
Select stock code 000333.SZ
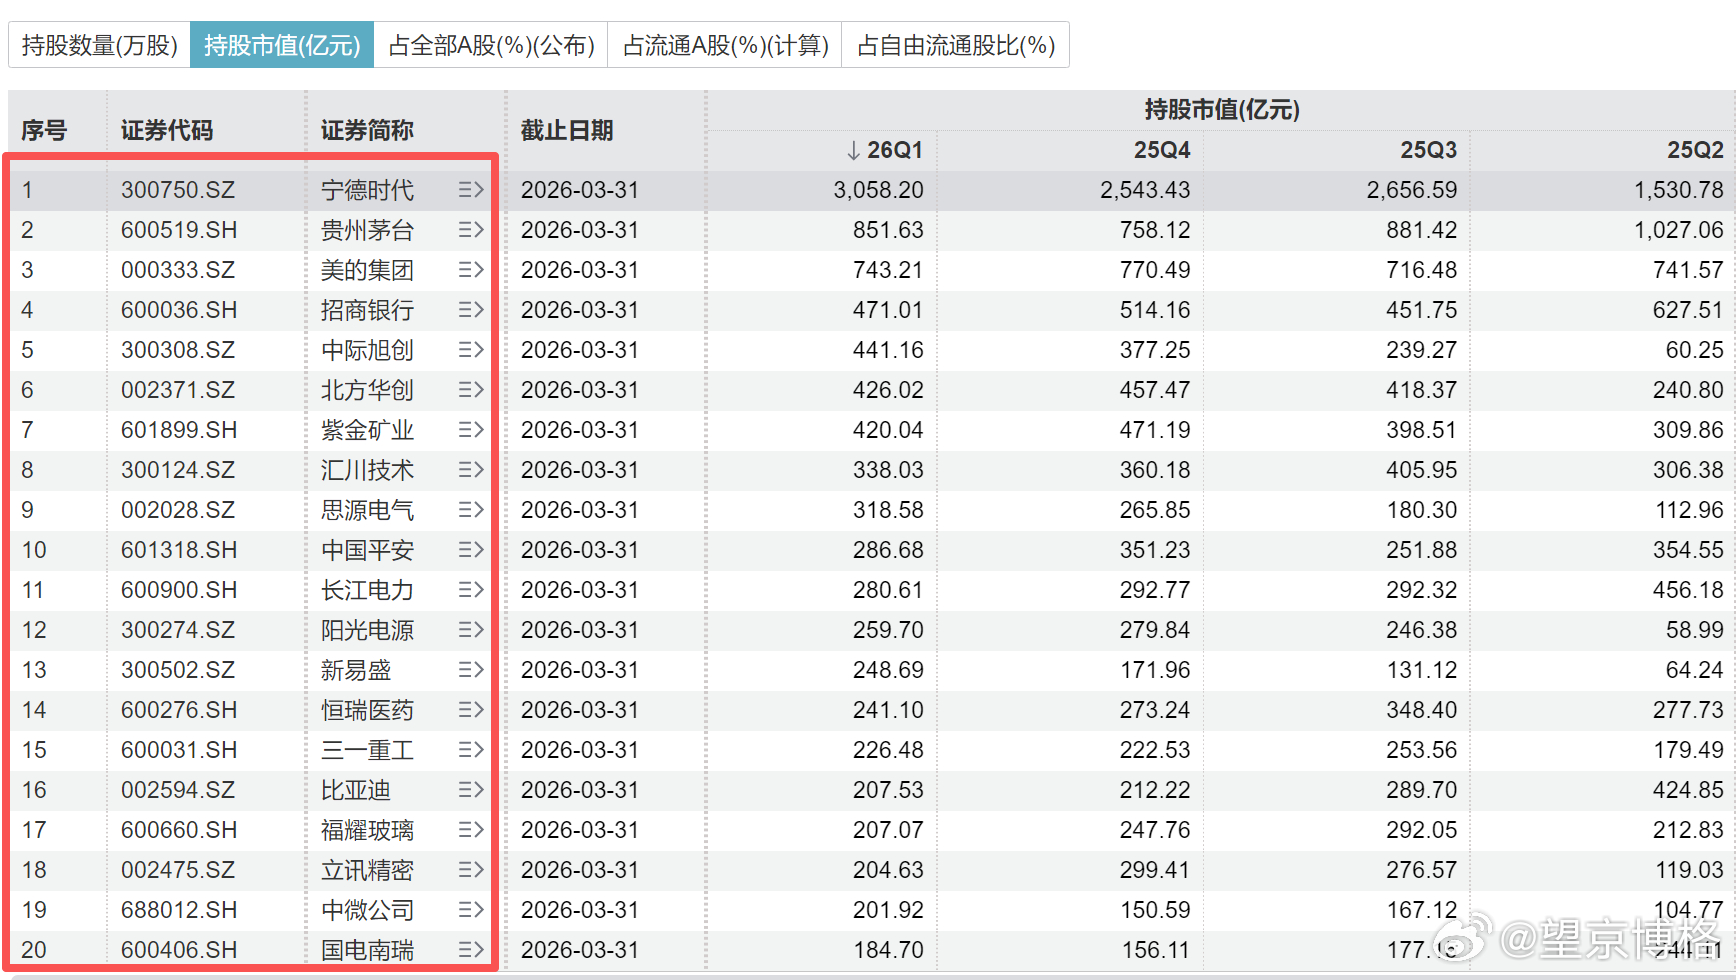178,270
